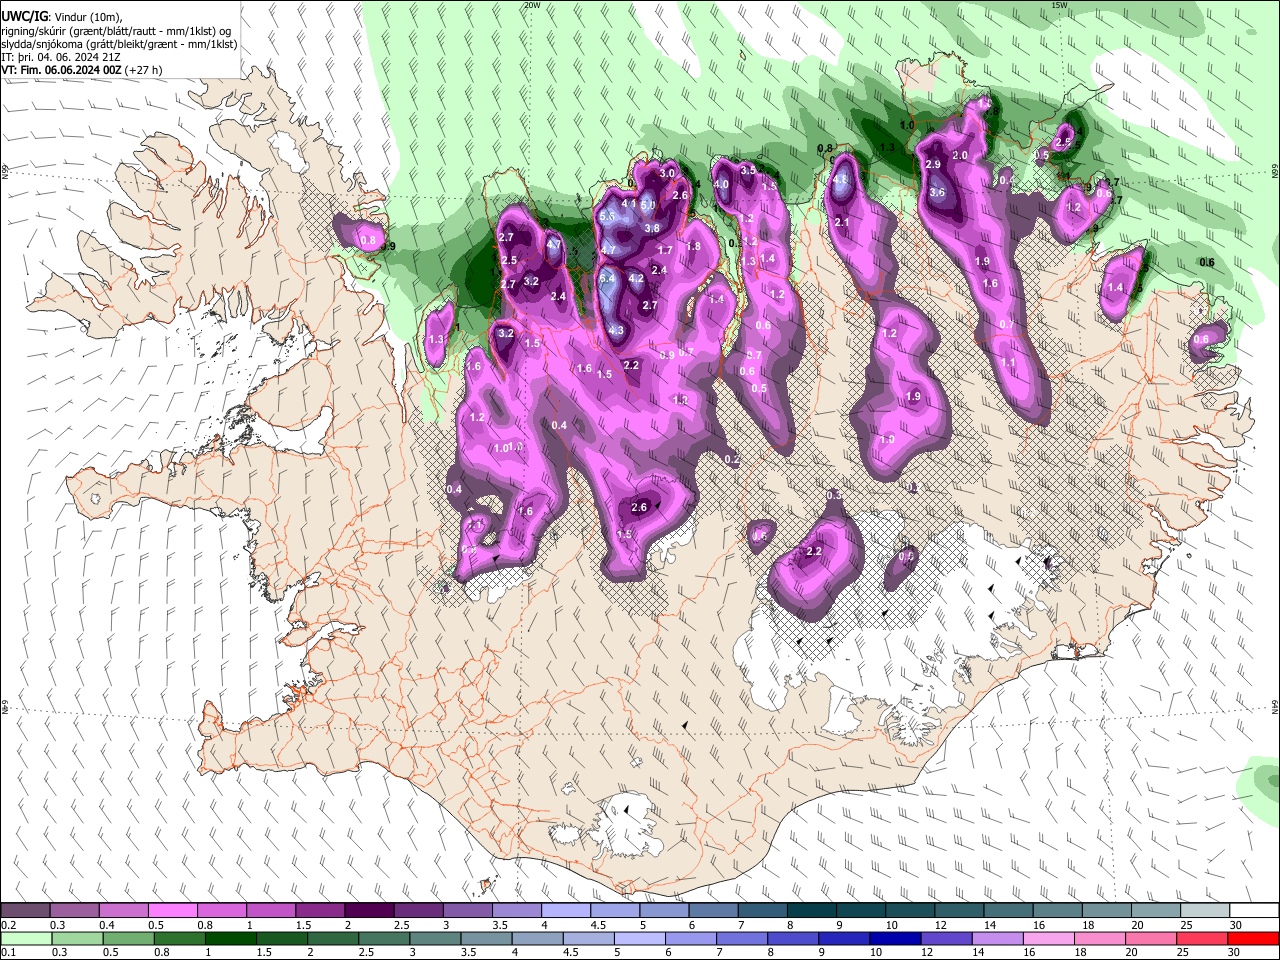
Task: Click the 'UWC/IG: Vindur (10m)' title text
Action: pos(61,15)
